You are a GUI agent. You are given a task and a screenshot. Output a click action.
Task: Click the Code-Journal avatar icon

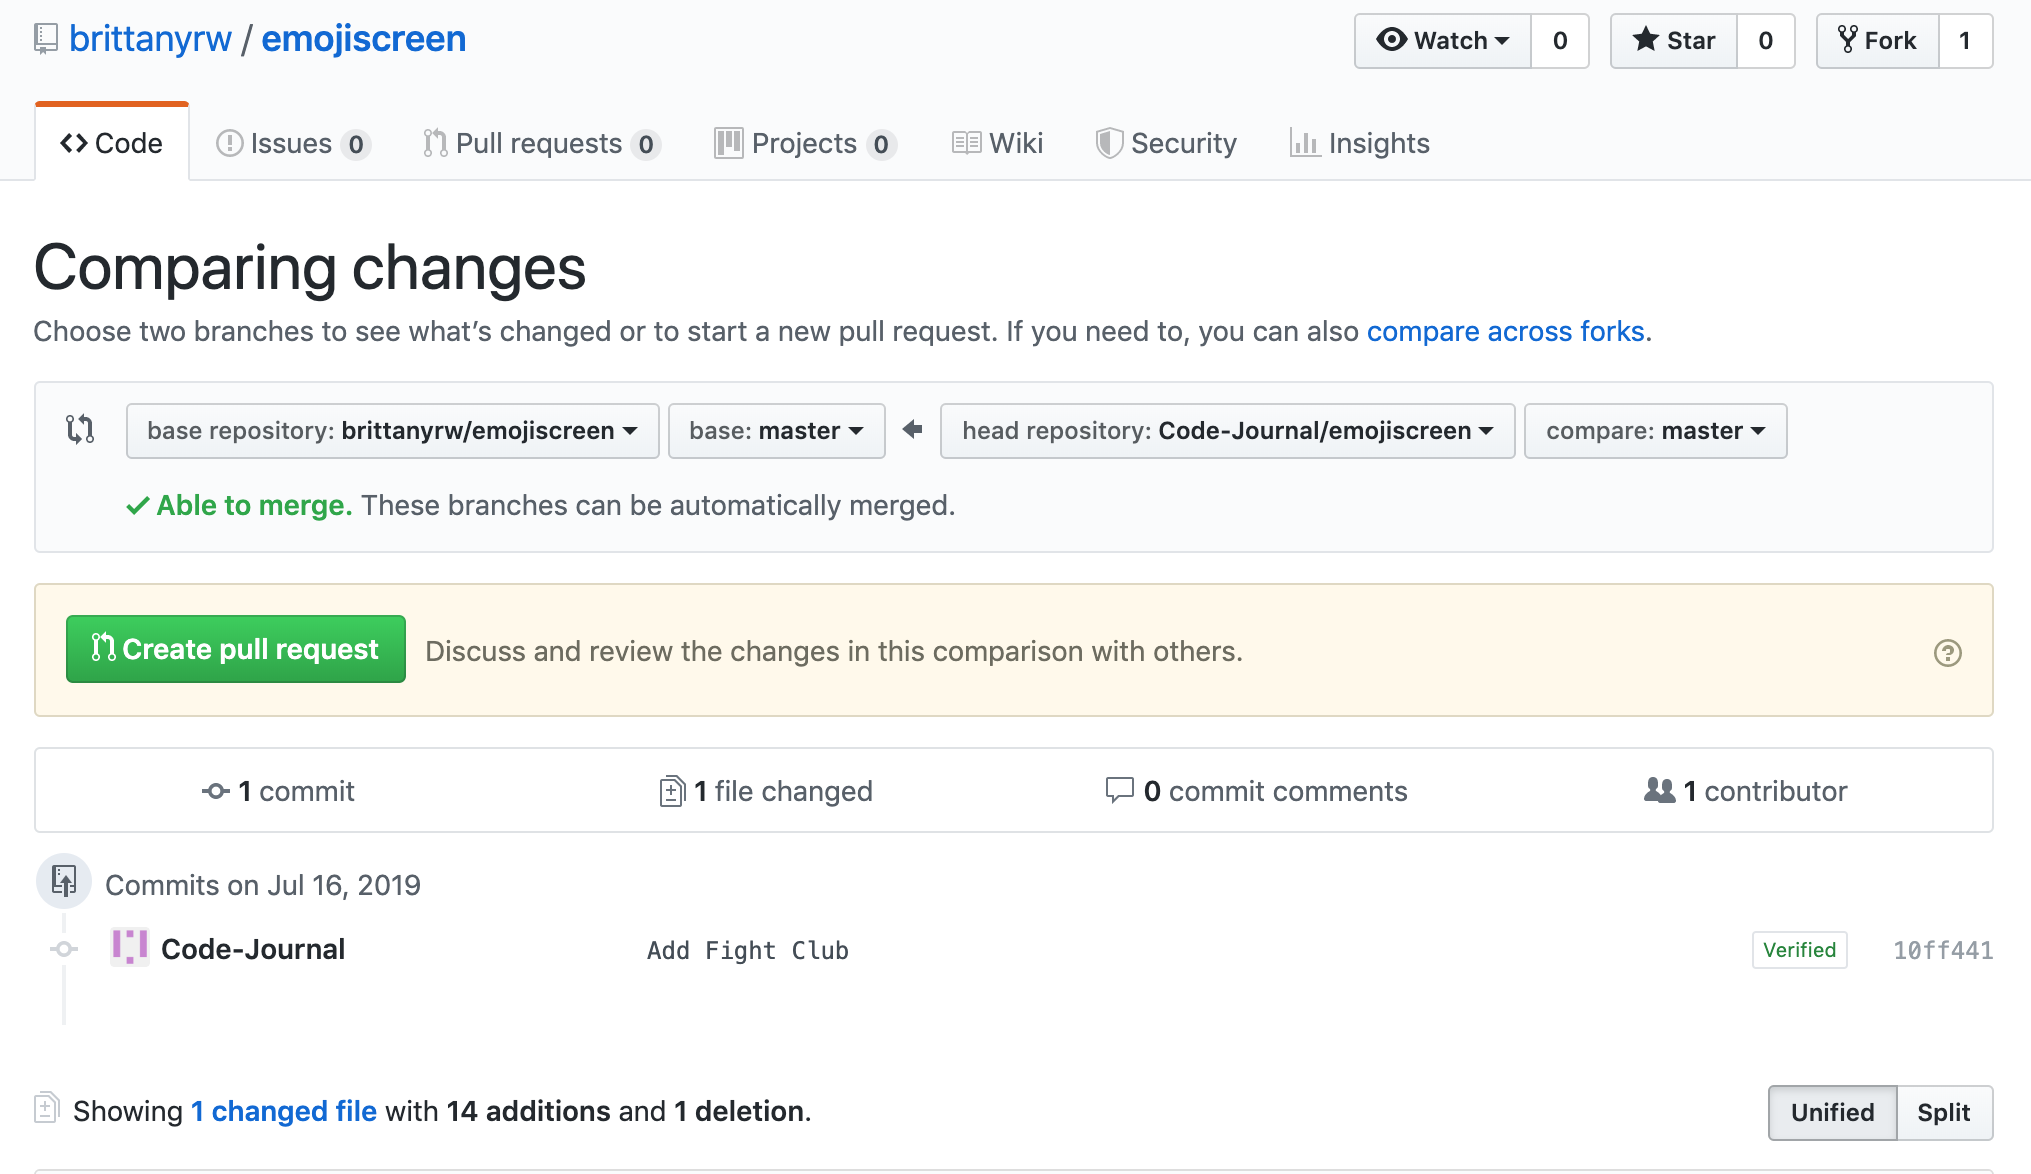tap(130, 948)
